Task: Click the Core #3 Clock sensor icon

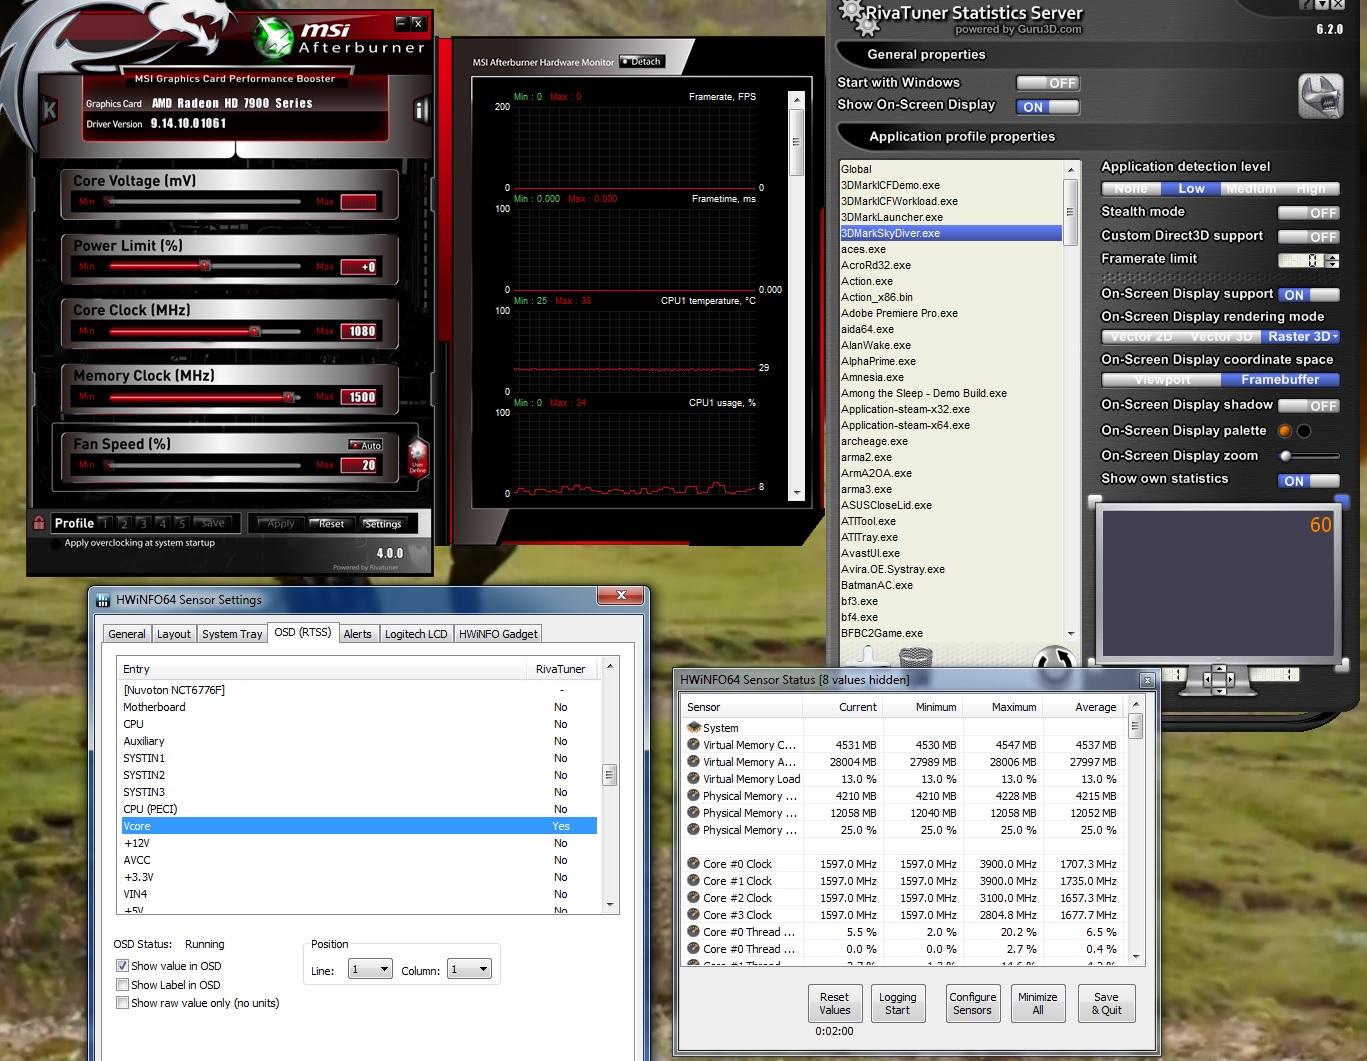Action: 693,914
